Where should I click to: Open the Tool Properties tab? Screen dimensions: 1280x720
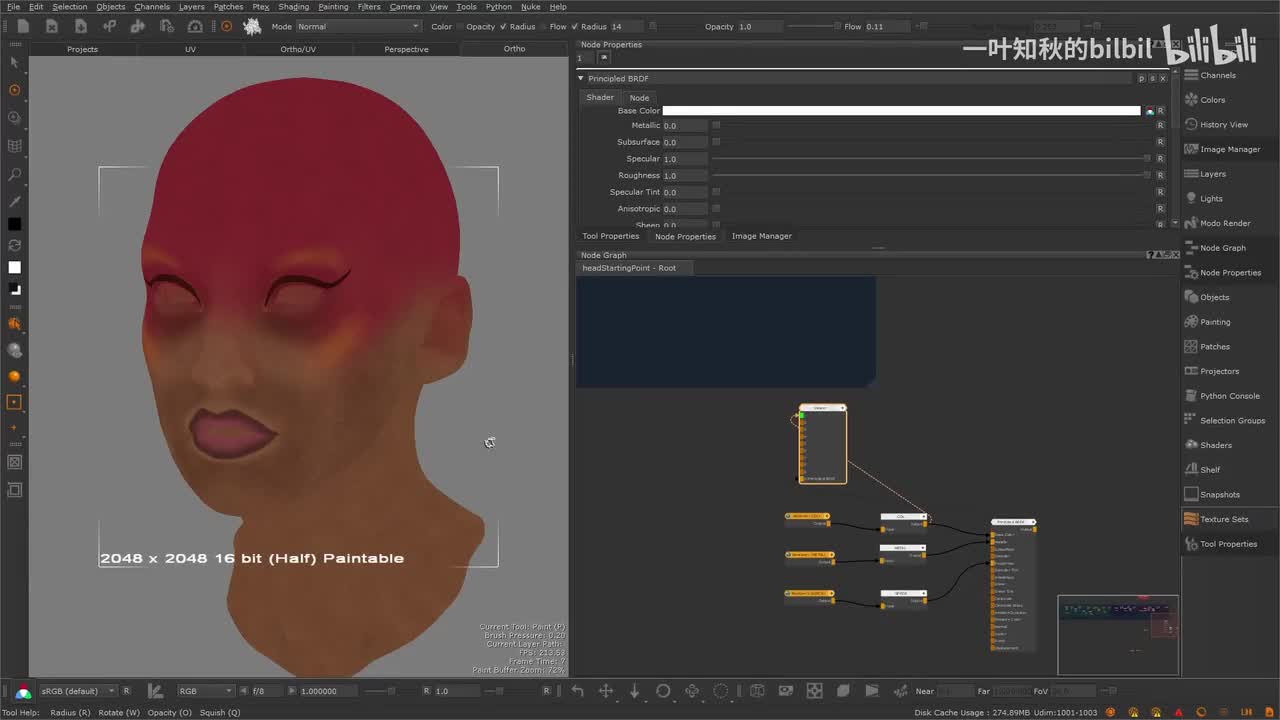tap(611, 236)
